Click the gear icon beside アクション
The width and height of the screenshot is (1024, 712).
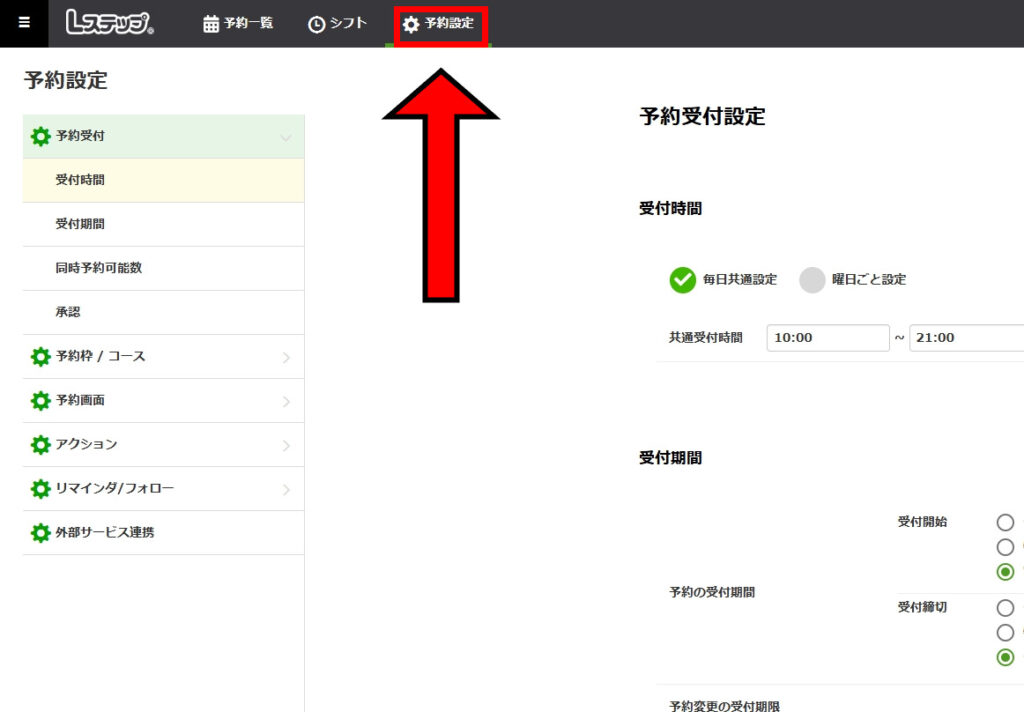pos(40,445)
